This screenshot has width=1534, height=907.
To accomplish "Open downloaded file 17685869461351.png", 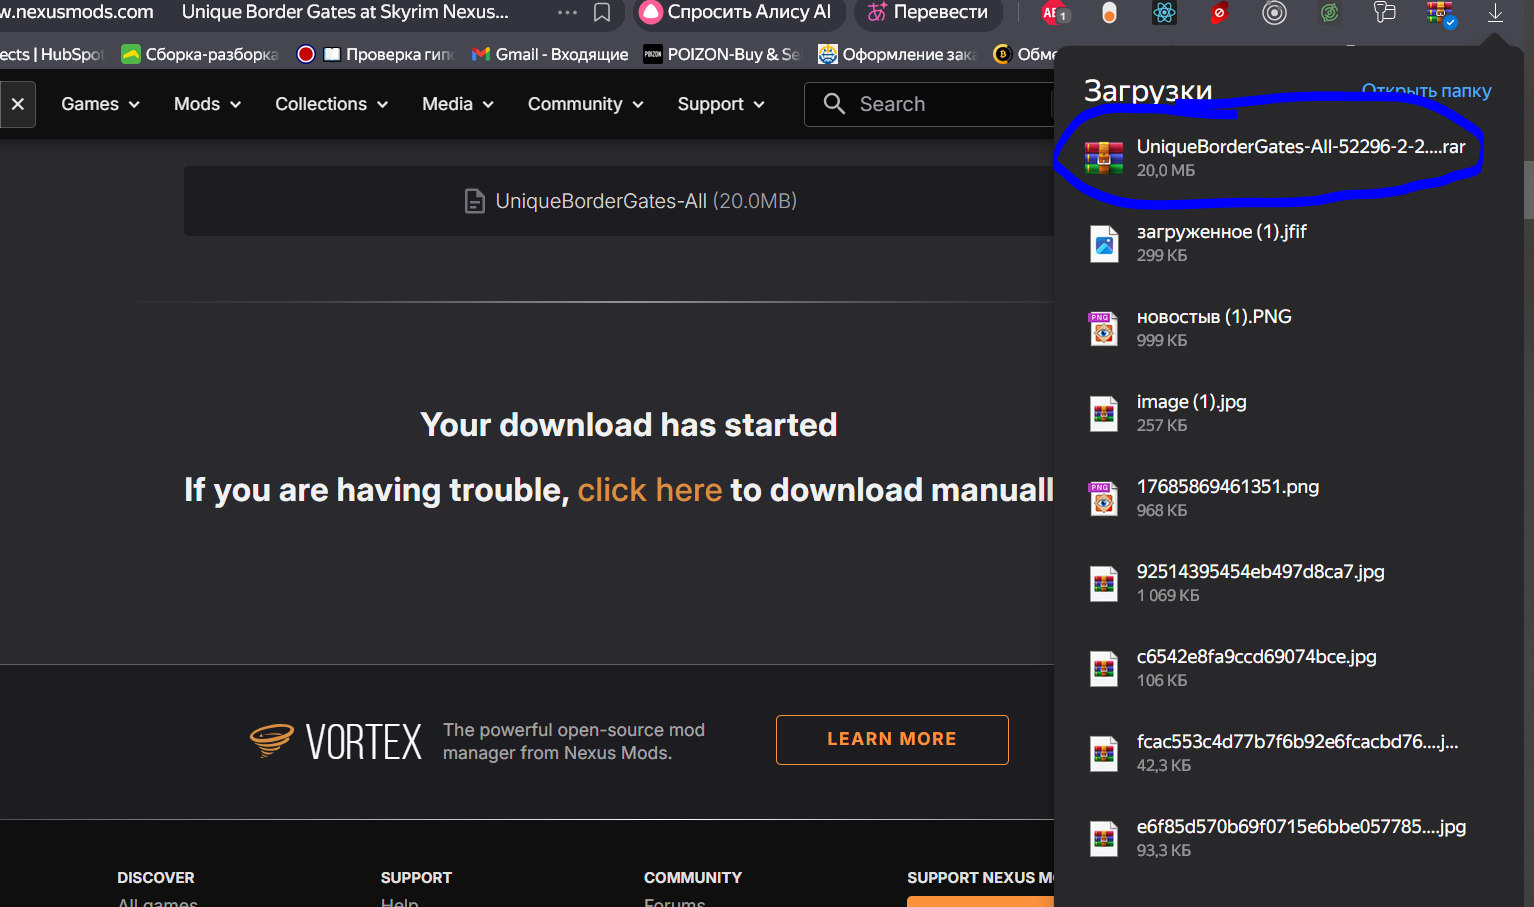I will (1228, 487).
